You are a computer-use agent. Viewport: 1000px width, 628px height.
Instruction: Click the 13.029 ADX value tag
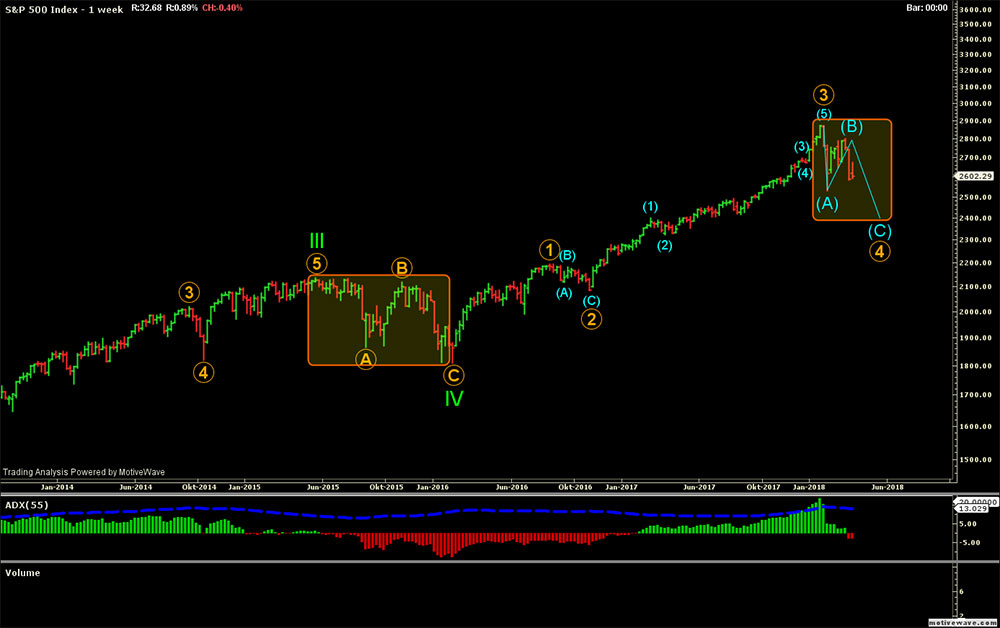[x=975, y=509]
